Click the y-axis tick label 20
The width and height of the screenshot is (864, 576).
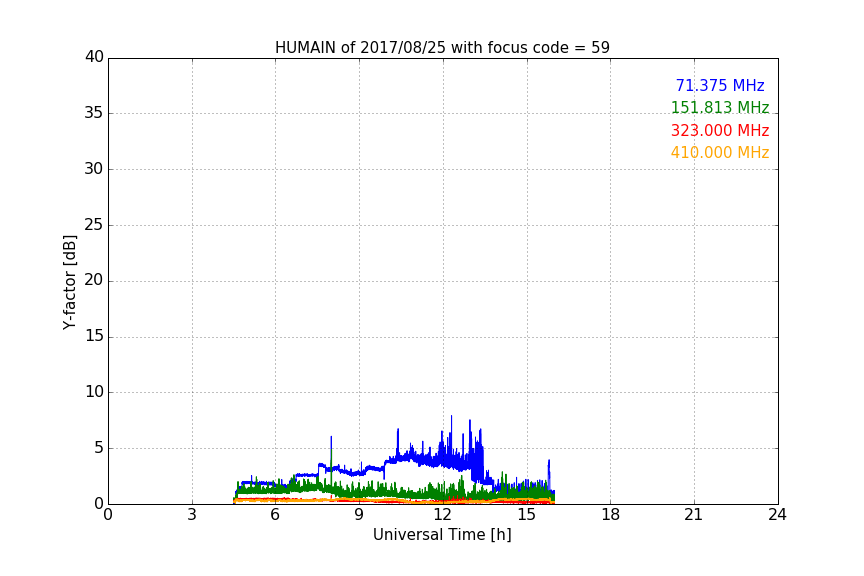pos(94,280)
